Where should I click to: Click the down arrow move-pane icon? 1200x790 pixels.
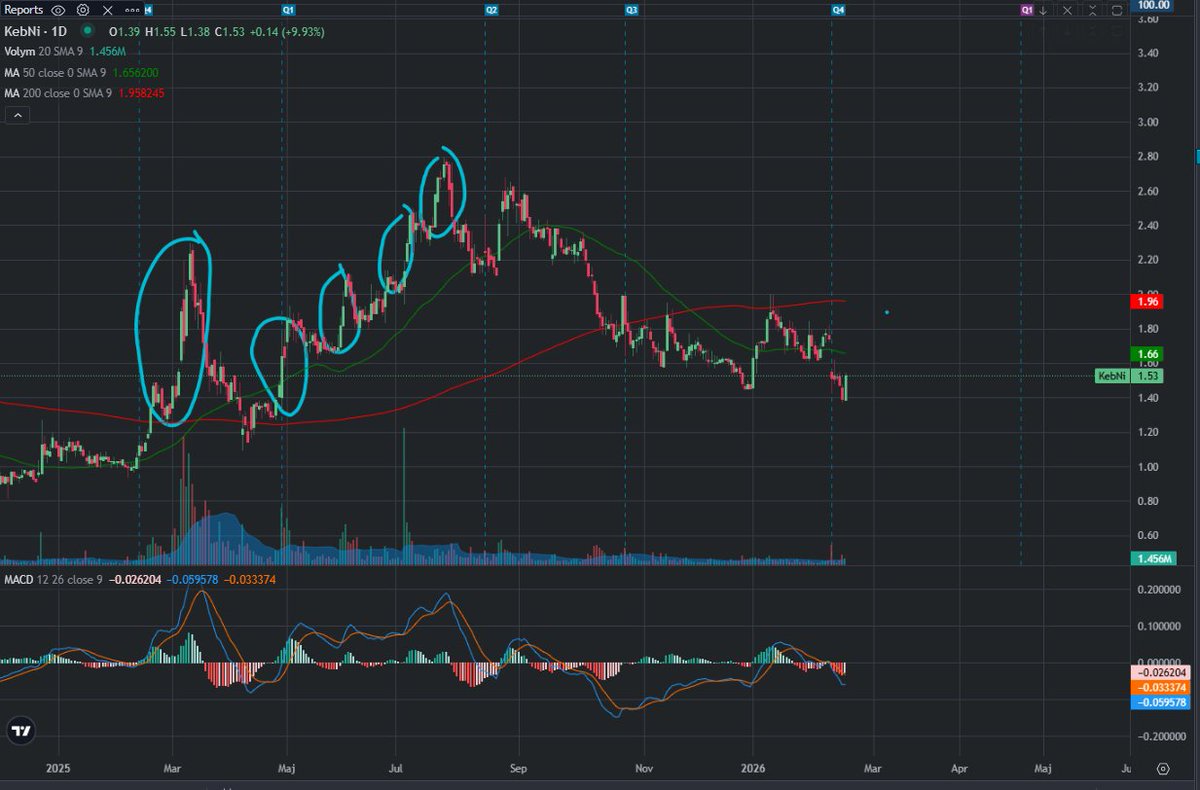pyautogui.click(x=1043, y=10)
